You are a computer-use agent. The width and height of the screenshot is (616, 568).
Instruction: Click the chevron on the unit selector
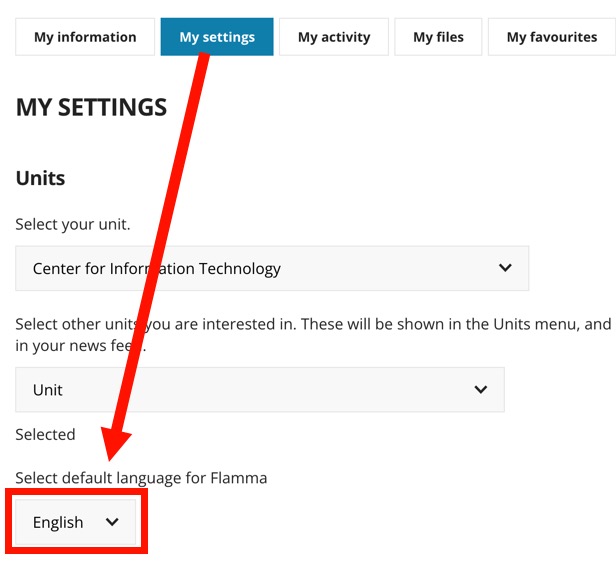click(505, 268)
